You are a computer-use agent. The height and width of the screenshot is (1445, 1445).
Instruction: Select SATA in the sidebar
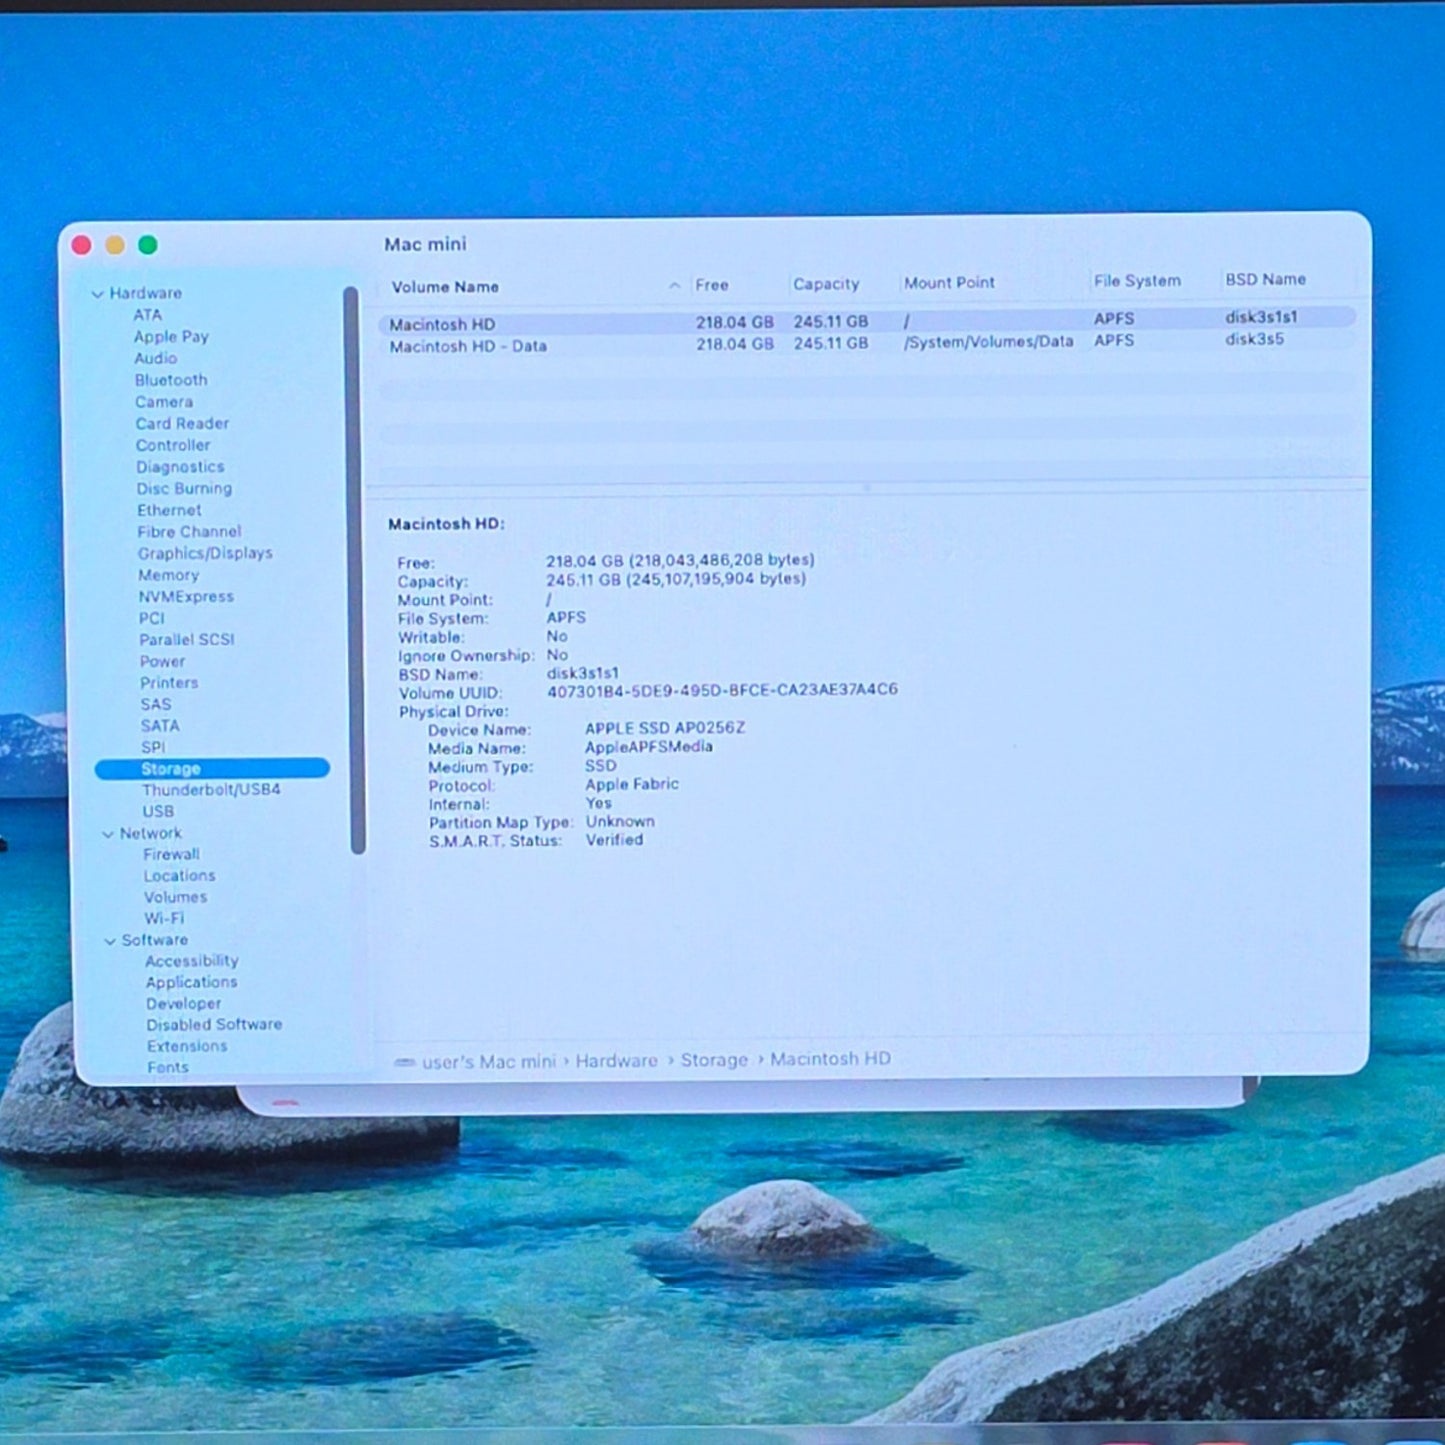point(160,726)
